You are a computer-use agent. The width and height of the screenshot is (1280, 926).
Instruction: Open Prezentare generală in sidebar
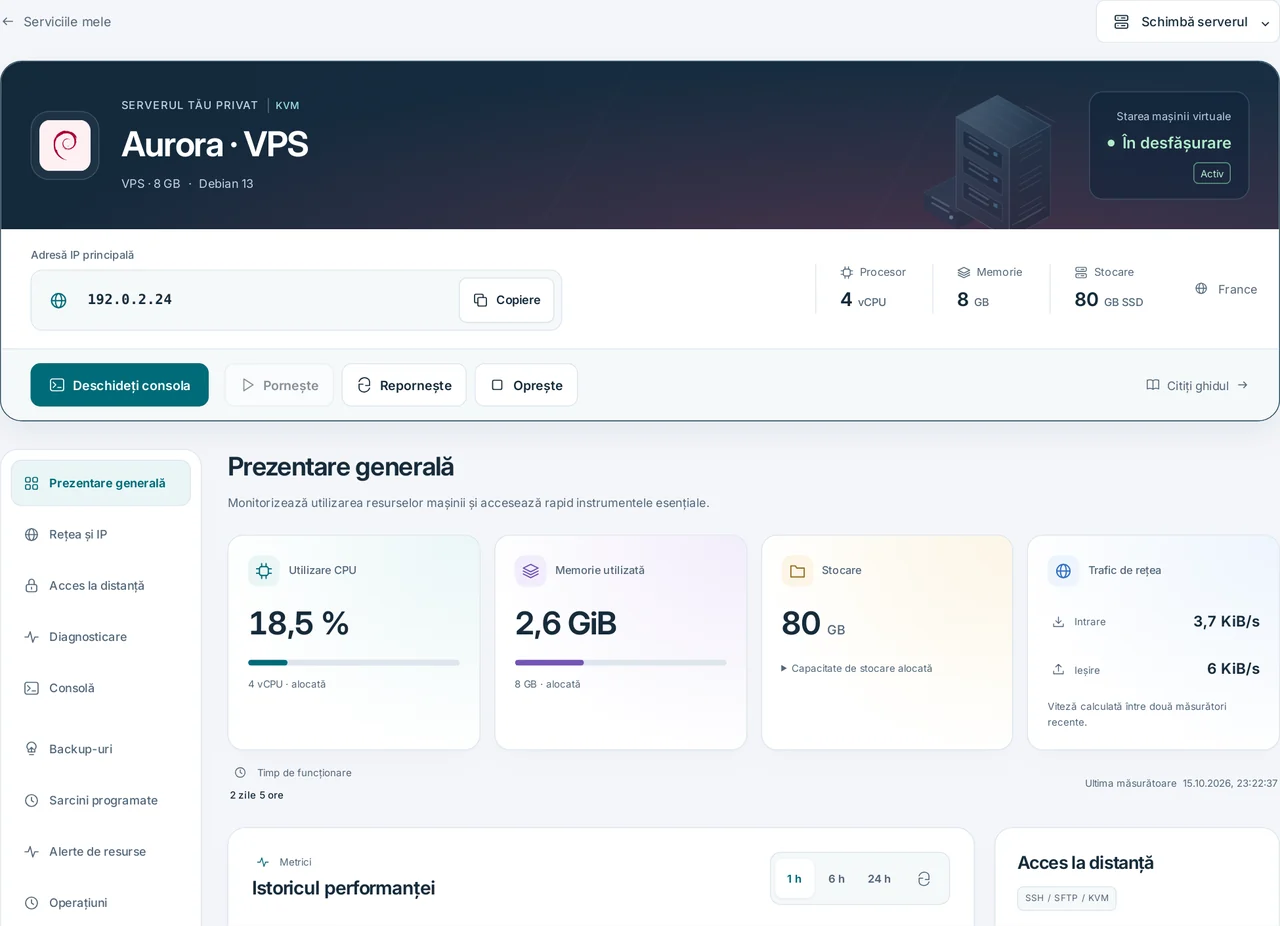101,483
